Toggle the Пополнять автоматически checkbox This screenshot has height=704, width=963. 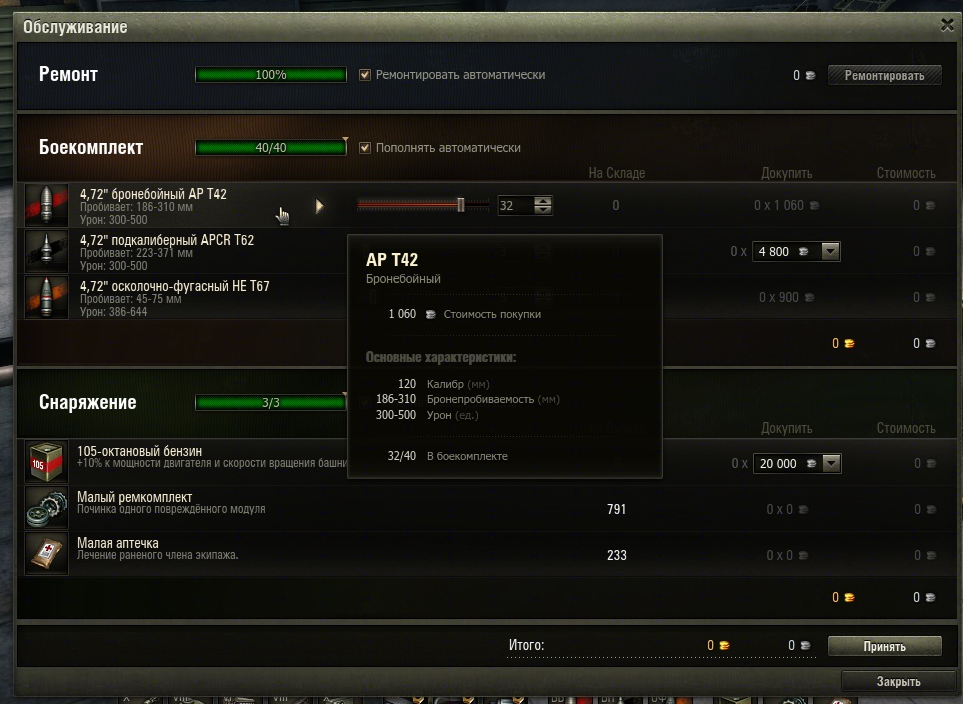365,148
